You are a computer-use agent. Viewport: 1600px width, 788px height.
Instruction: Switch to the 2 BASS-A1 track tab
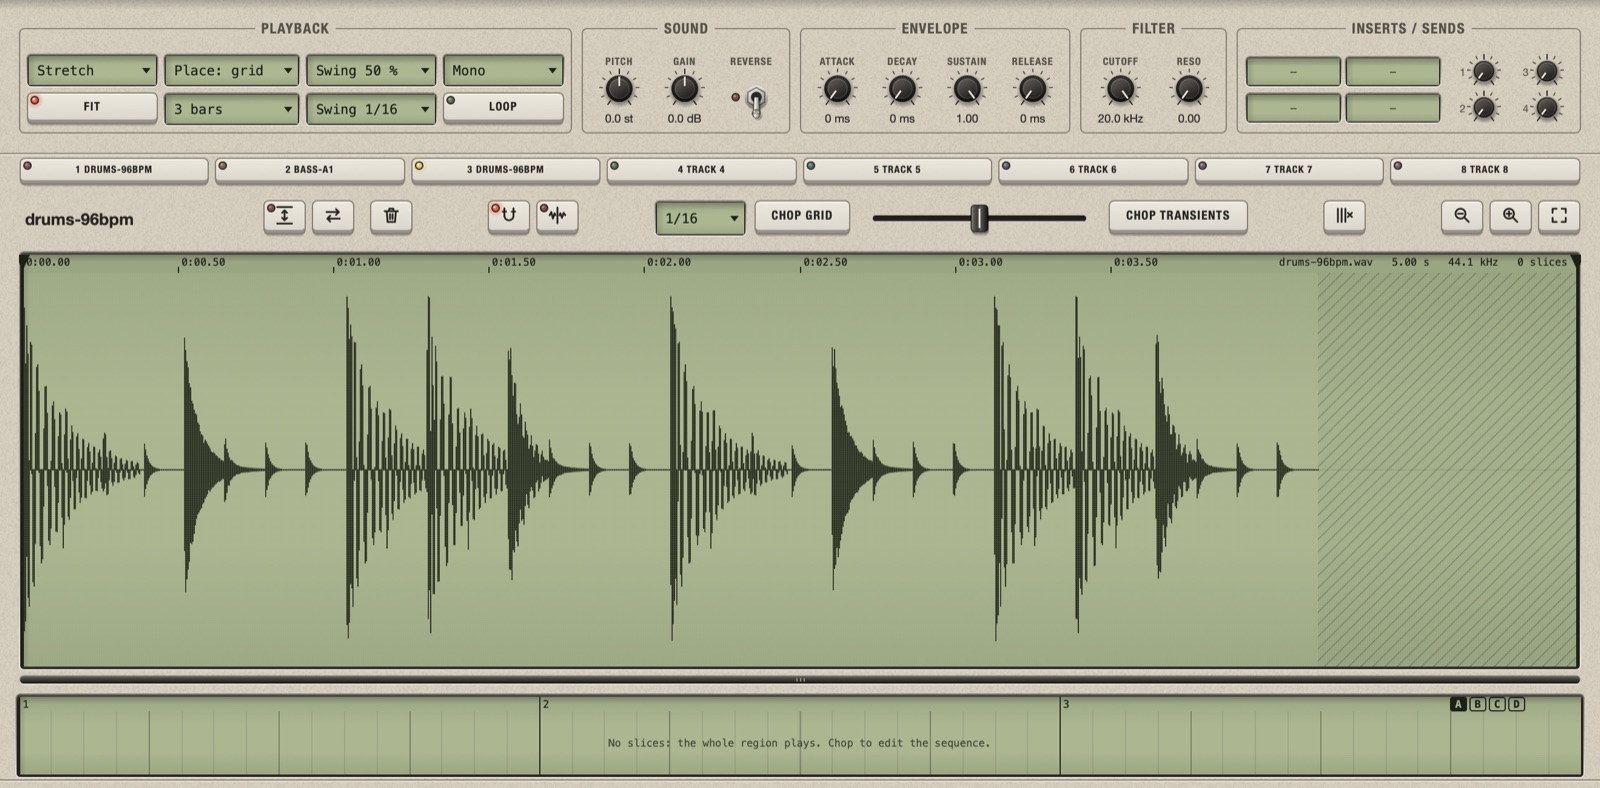pyautogui.click(x=310, y=170)
